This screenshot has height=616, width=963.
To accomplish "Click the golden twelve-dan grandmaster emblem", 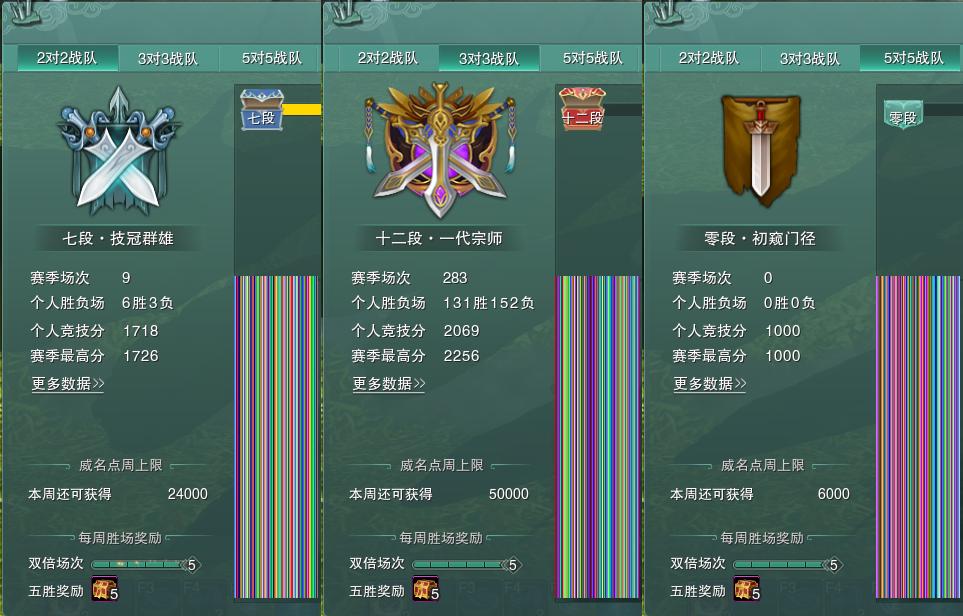I will (x=440, y=150).
